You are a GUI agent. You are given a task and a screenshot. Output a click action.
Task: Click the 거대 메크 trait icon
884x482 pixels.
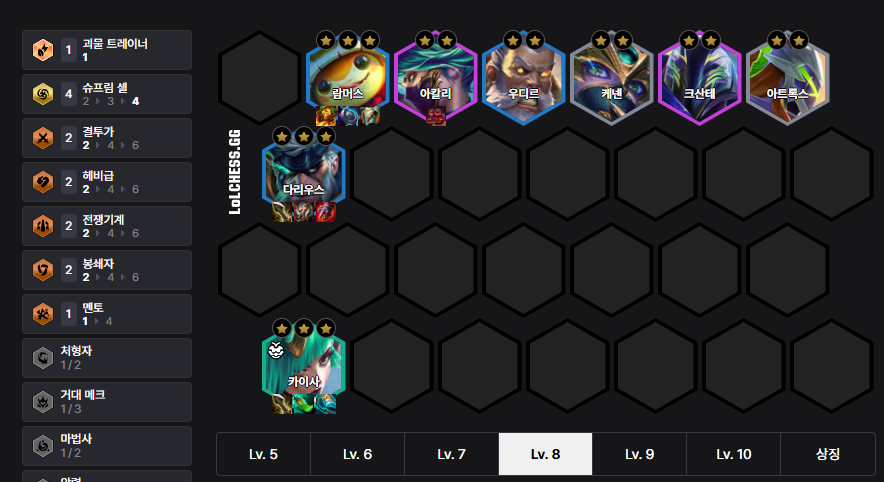tap(43, 402)
